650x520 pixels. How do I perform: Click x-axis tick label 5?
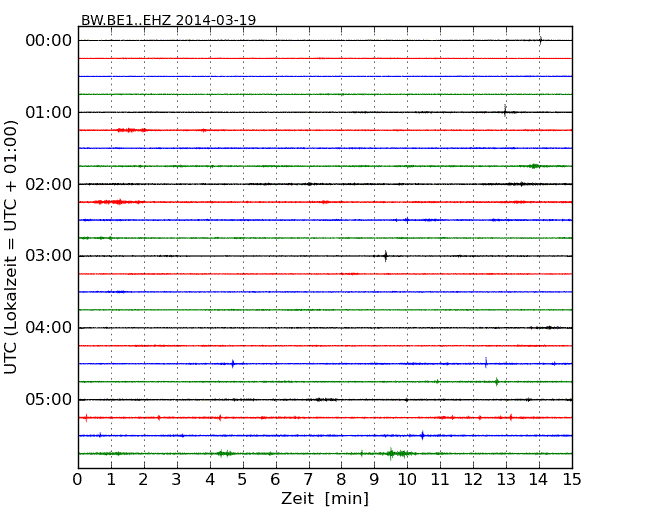click(x=243, y=479)
